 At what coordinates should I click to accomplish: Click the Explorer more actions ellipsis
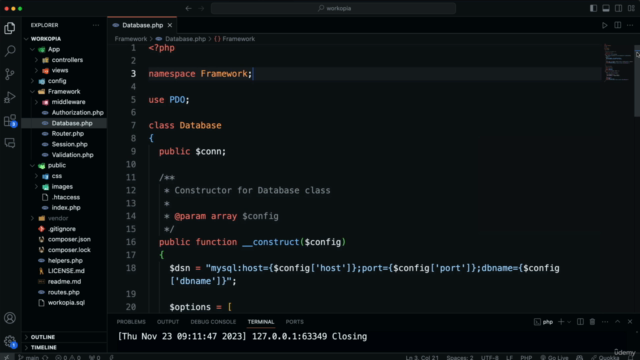click(x=96, y=25)
